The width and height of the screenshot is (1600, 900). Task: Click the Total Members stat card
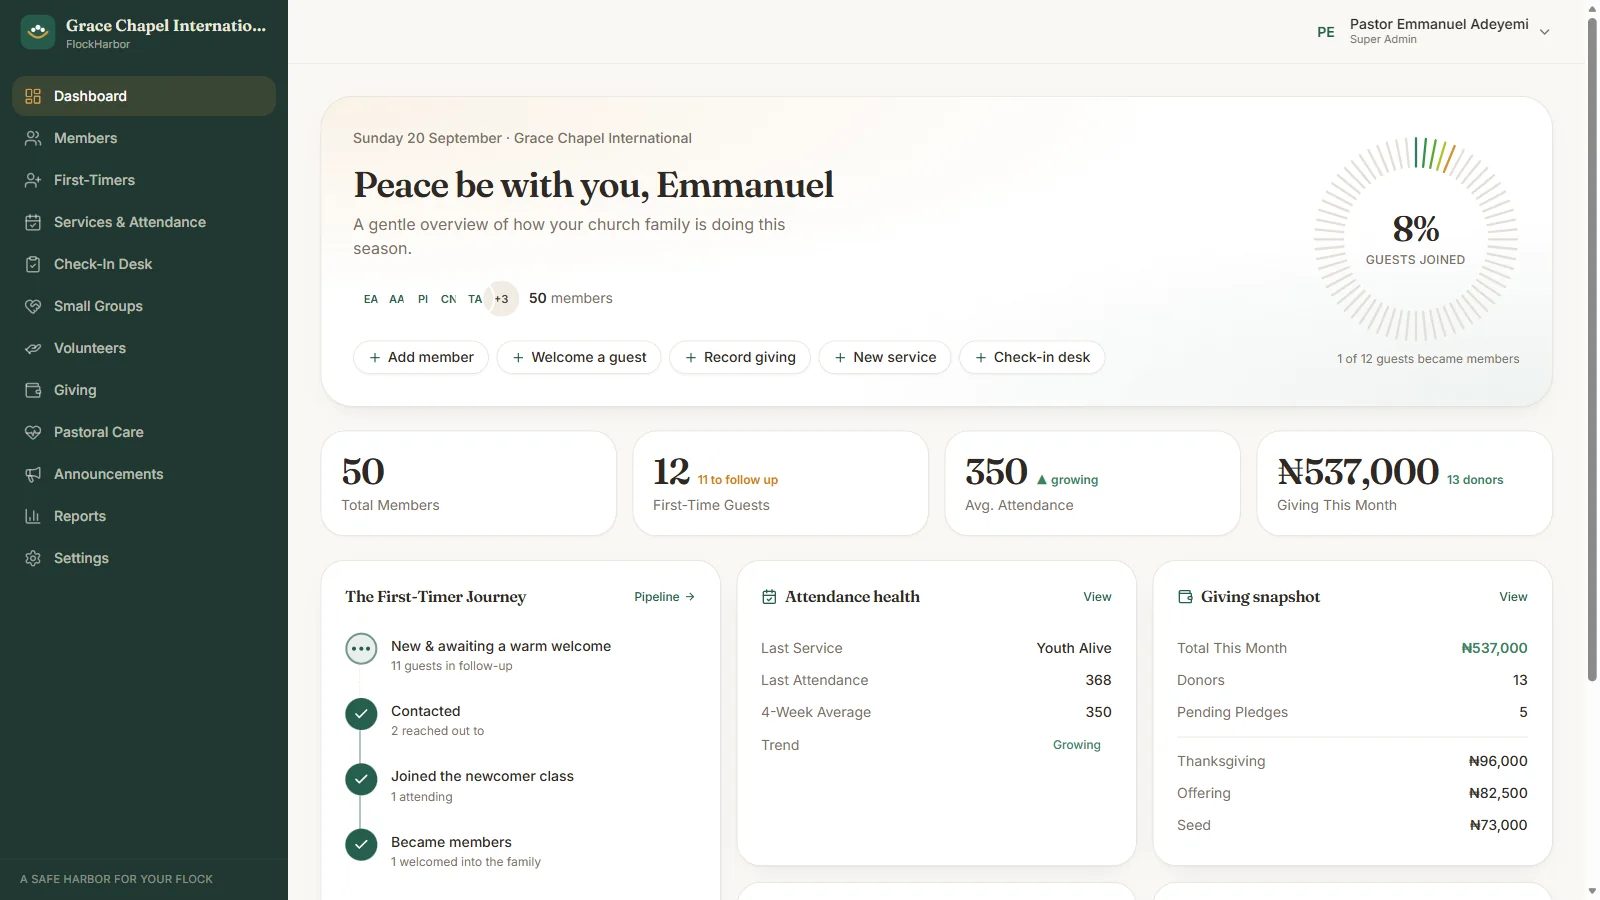pos(469,483)
